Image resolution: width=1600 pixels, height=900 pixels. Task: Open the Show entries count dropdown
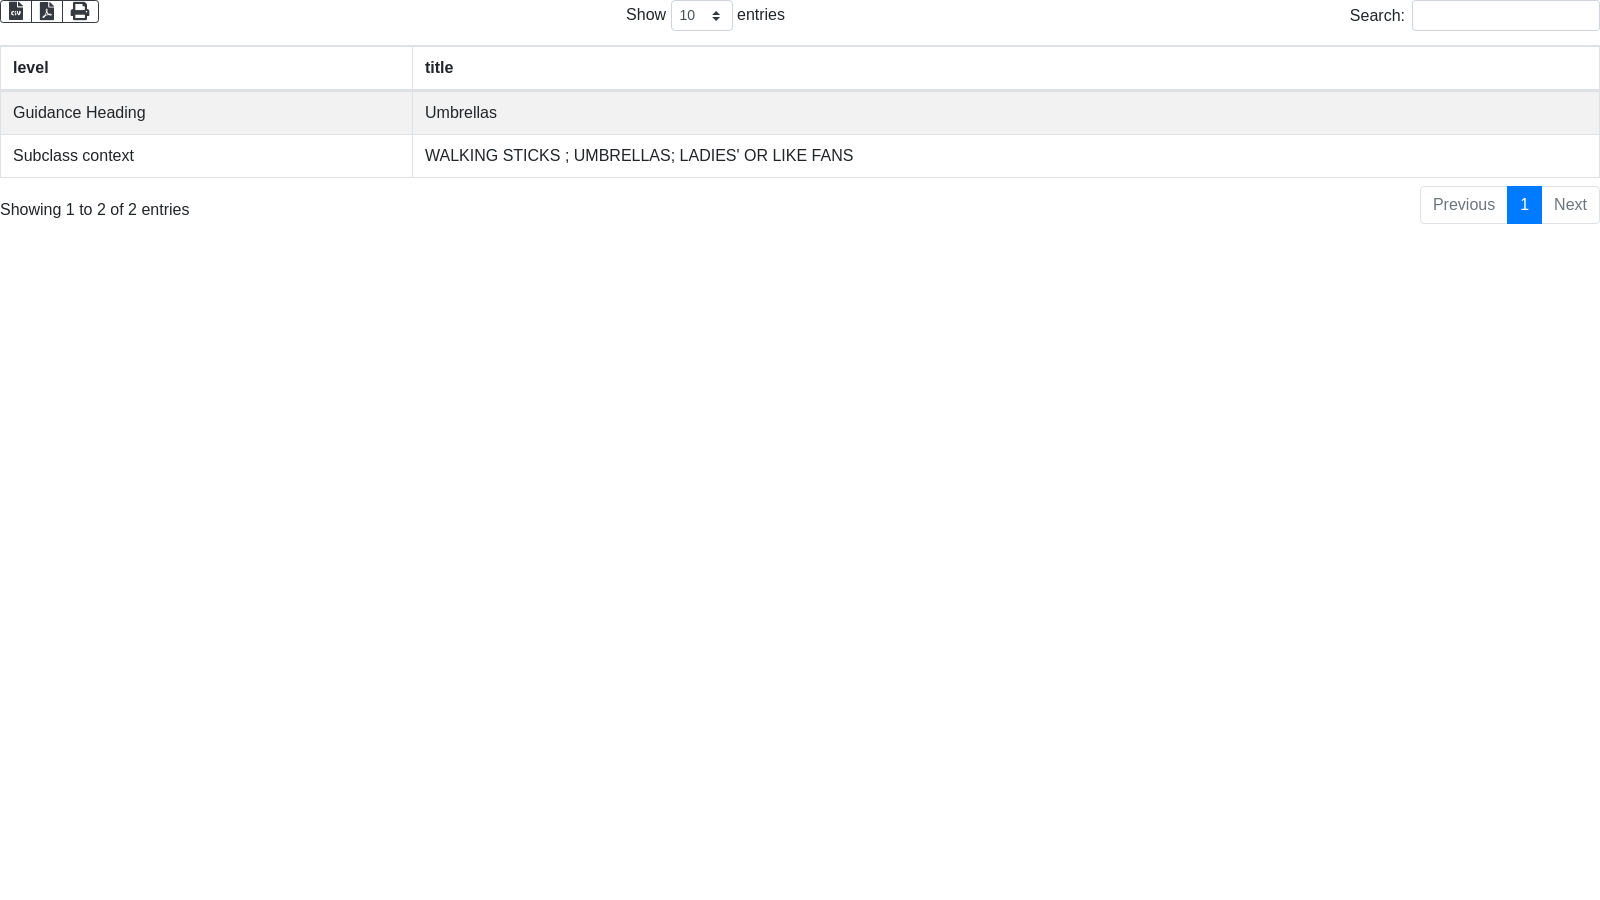700,16
